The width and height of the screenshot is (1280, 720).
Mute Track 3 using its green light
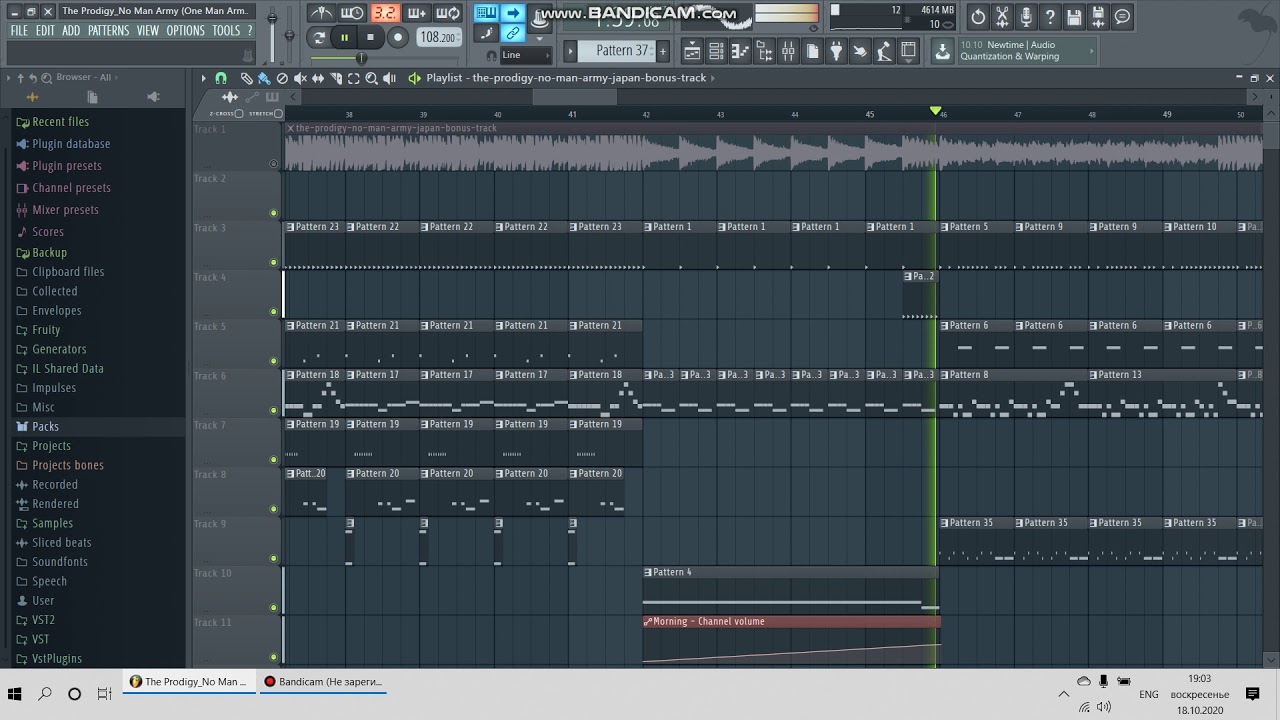[x=274, y=262]
